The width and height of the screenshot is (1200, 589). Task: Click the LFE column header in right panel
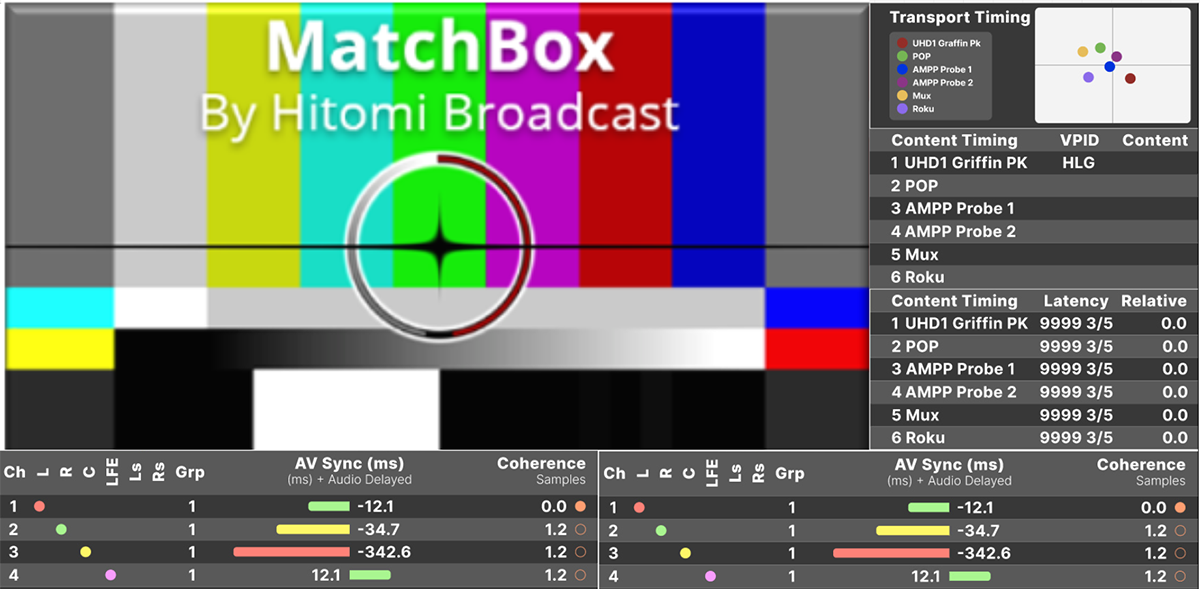[711, 472]
